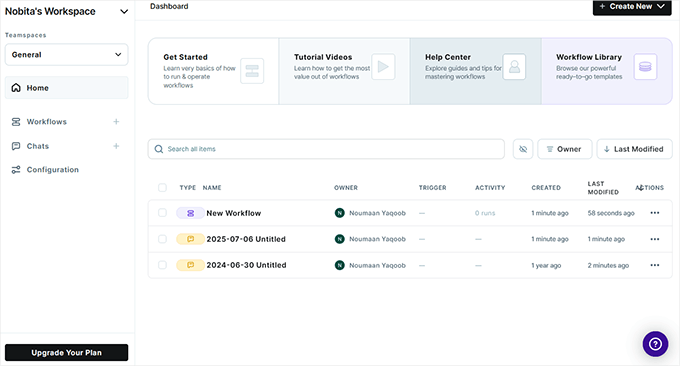
Task: Go to Home in the sidebar
Action: click(x=66, y=88)
